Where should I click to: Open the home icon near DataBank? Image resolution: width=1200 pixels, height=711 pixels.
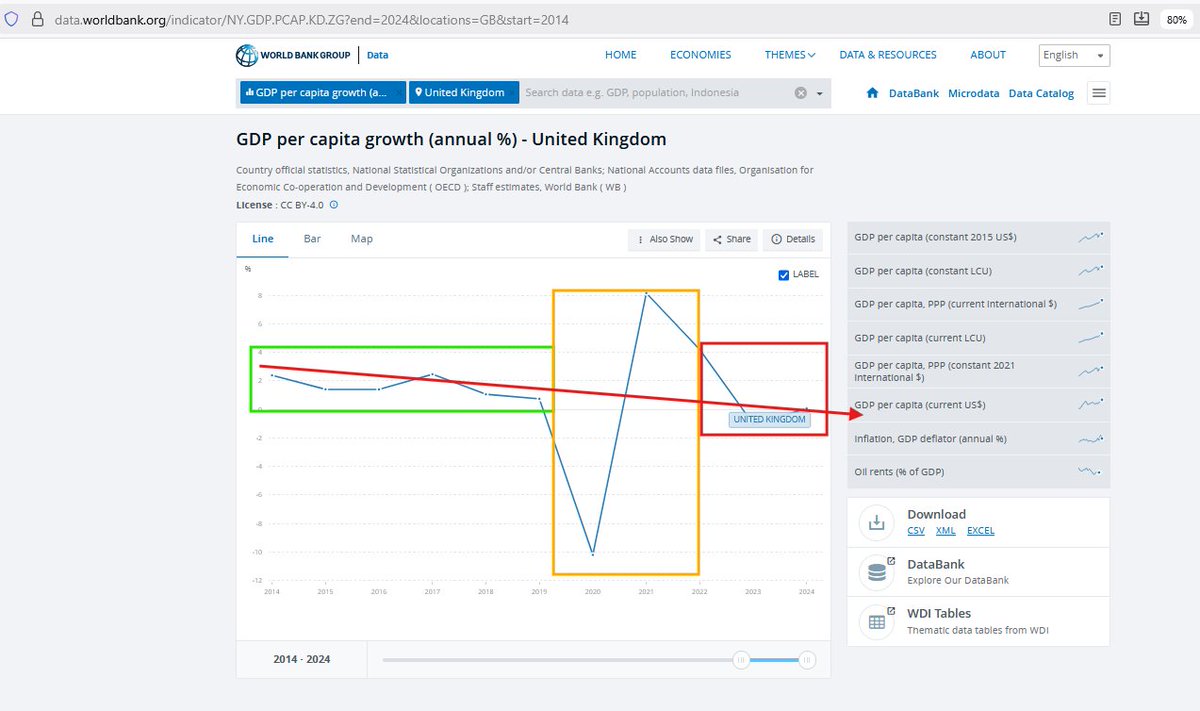point(871,93)
